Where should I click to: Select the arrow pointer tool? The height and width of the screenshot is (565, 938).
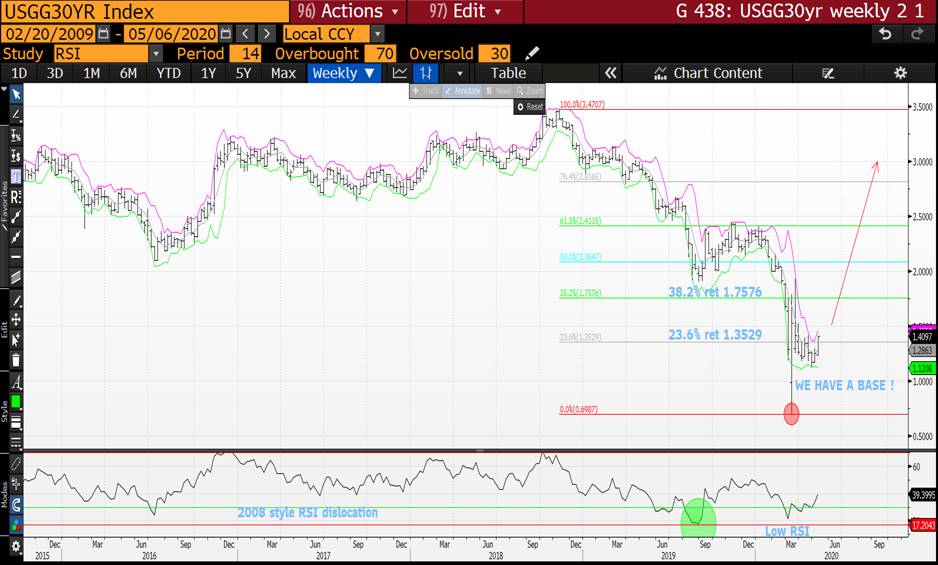pyautogui.click(x=16, y=94)
